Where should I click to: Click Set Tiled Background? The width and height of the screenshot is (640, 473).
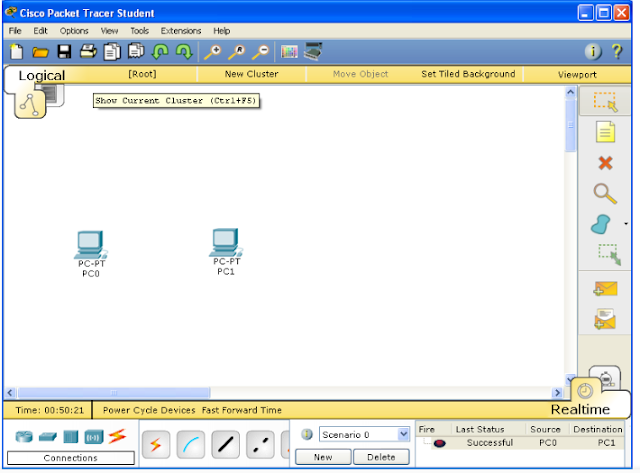pyautogui.click(x=468, y=74)
